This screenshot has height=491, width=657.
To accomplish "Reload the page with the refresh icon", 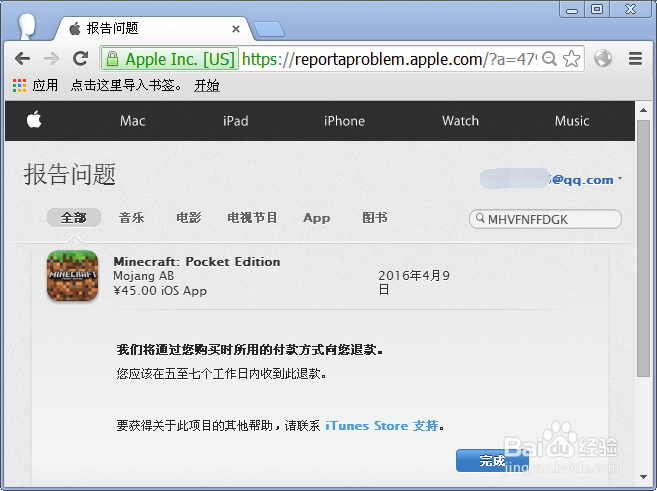I will click(x=80, y=59).
